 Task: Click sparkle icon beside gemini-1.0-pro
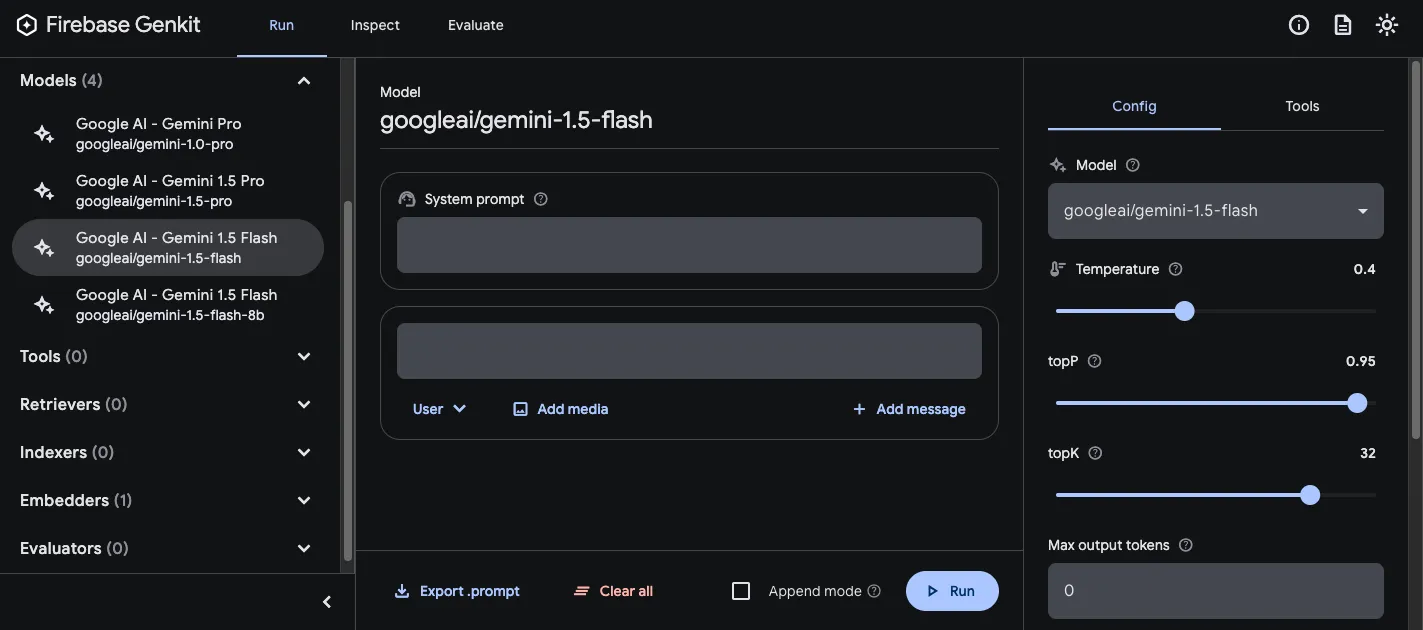[44, 134]
